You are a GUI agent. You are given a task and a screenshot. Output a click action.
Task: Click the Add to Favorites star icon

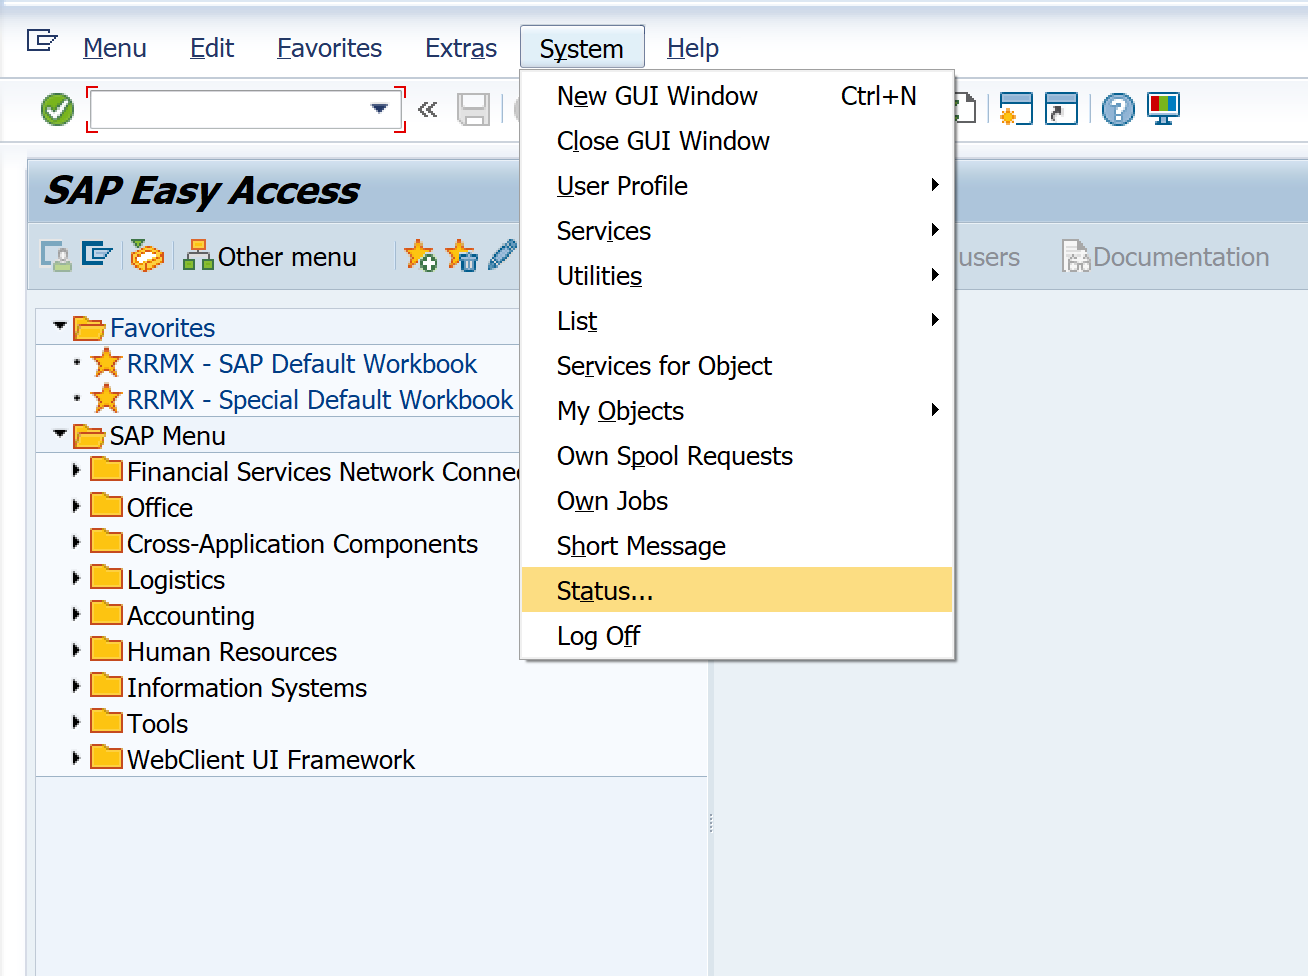420,256
